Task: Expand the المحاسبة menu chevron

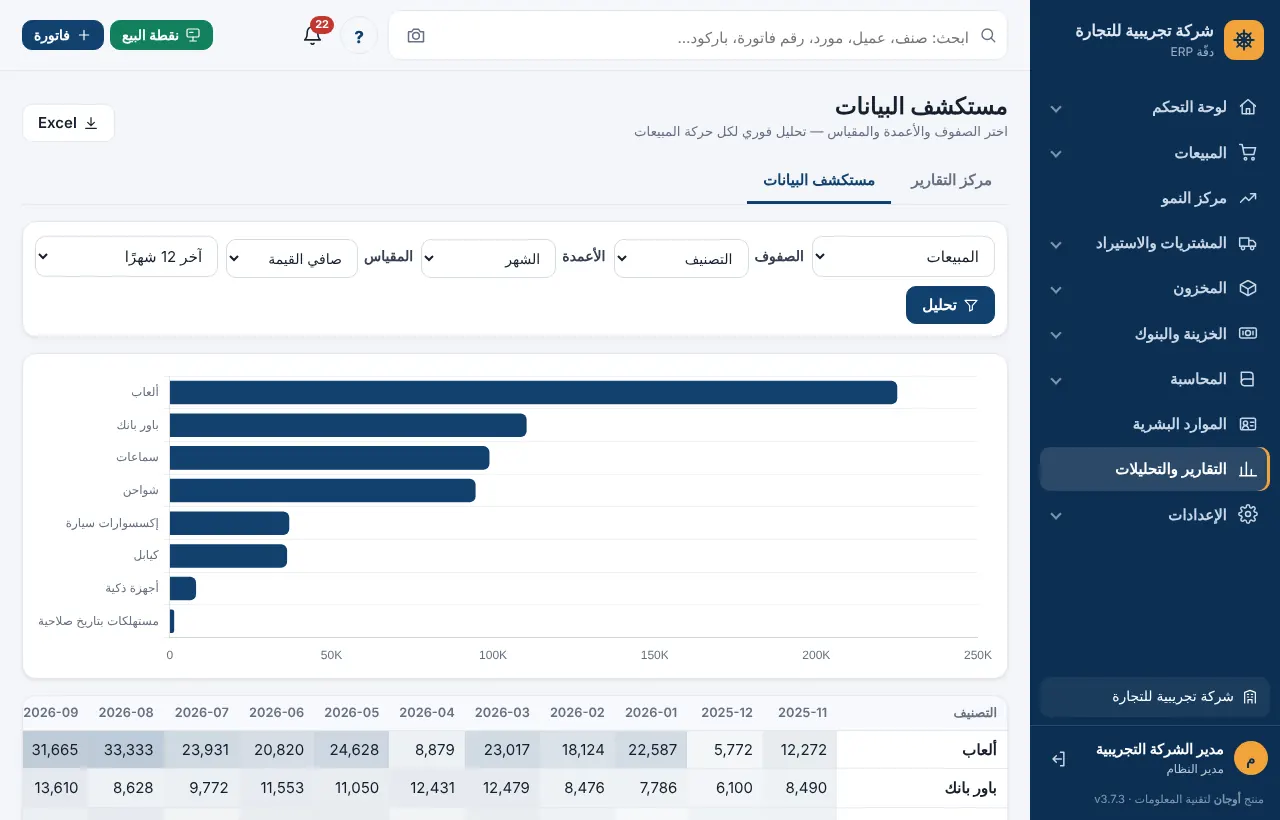Action: [x=1056, y=380]
